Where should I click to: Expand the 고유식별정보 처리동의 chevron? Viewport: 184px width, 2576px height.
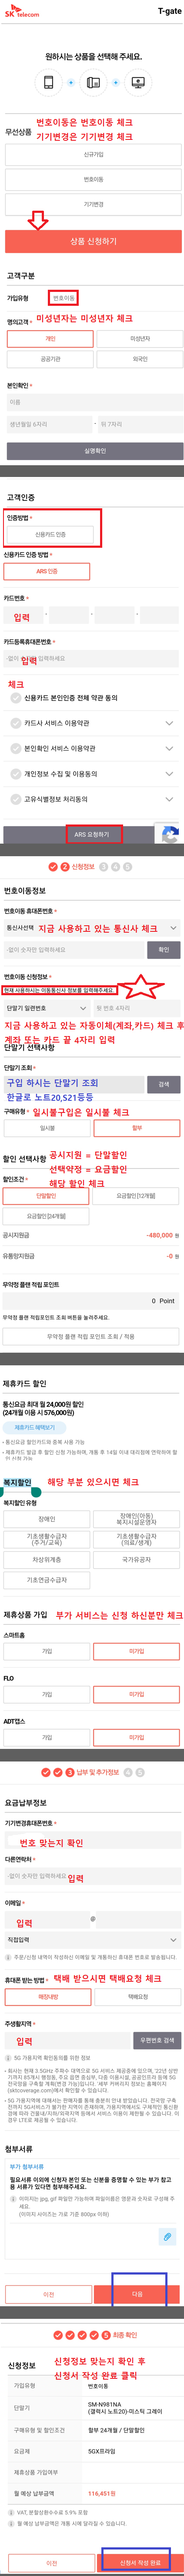coord(168,799)
